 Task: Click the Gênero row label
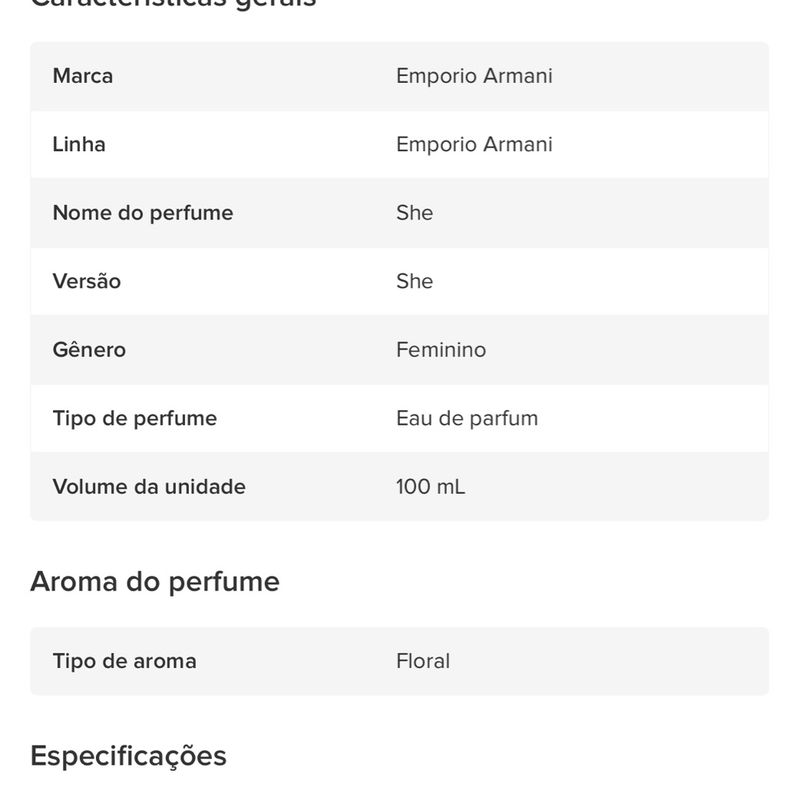point(89,350)
